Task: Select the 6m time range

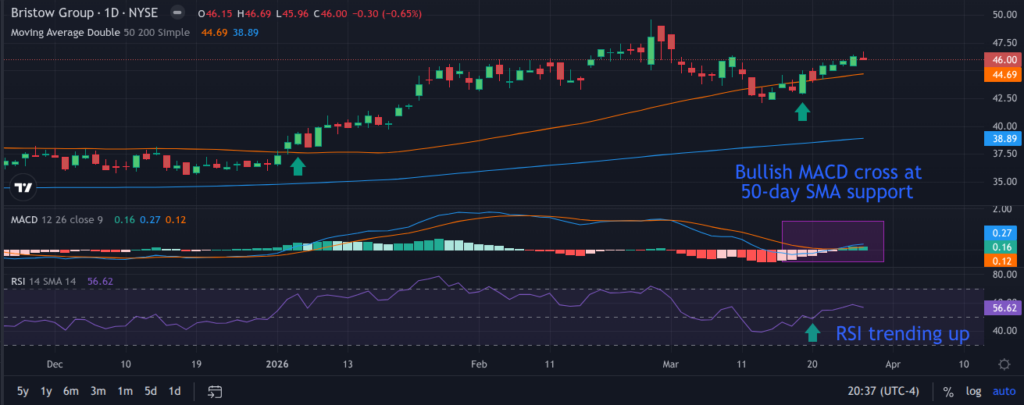Action: click(x=71, y=392)
